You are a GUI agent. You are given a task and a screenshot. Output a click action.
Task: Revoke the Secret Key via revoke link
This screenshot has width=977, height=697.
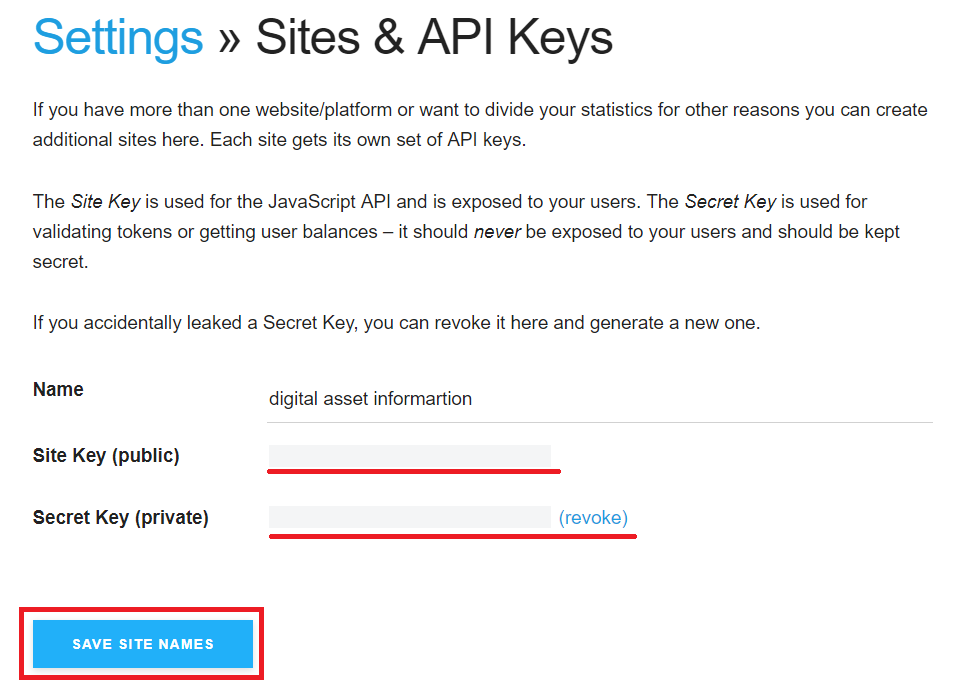click(593, 517)
